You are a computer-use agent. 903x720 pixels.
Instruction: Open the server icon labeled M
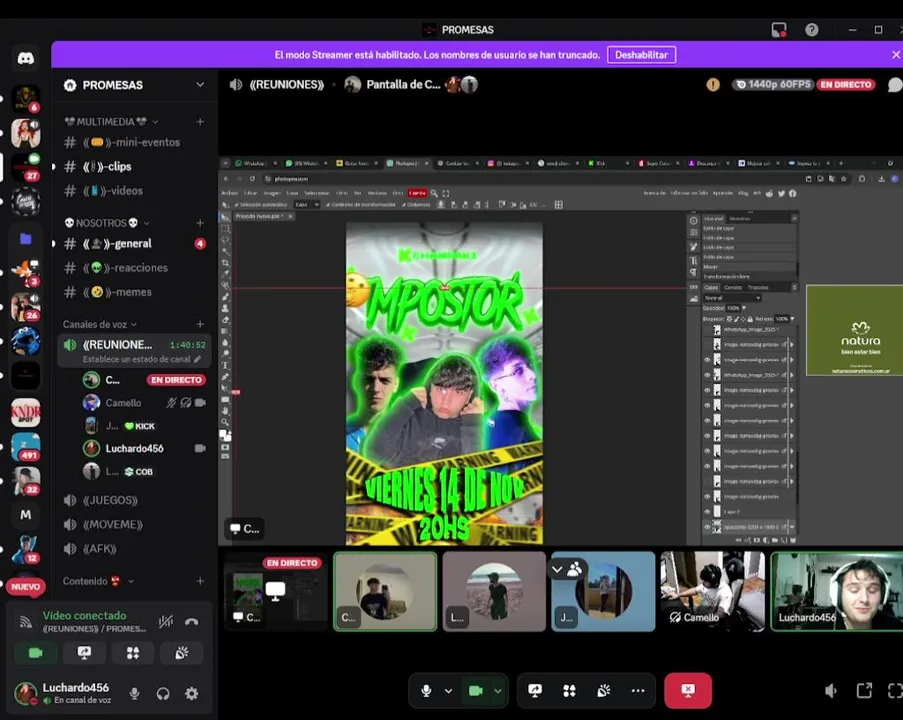(25, 515)
